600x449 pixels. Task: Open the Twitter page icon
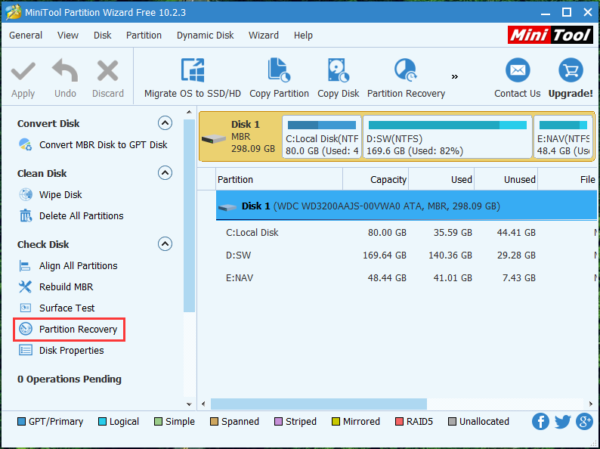(562, 422)
